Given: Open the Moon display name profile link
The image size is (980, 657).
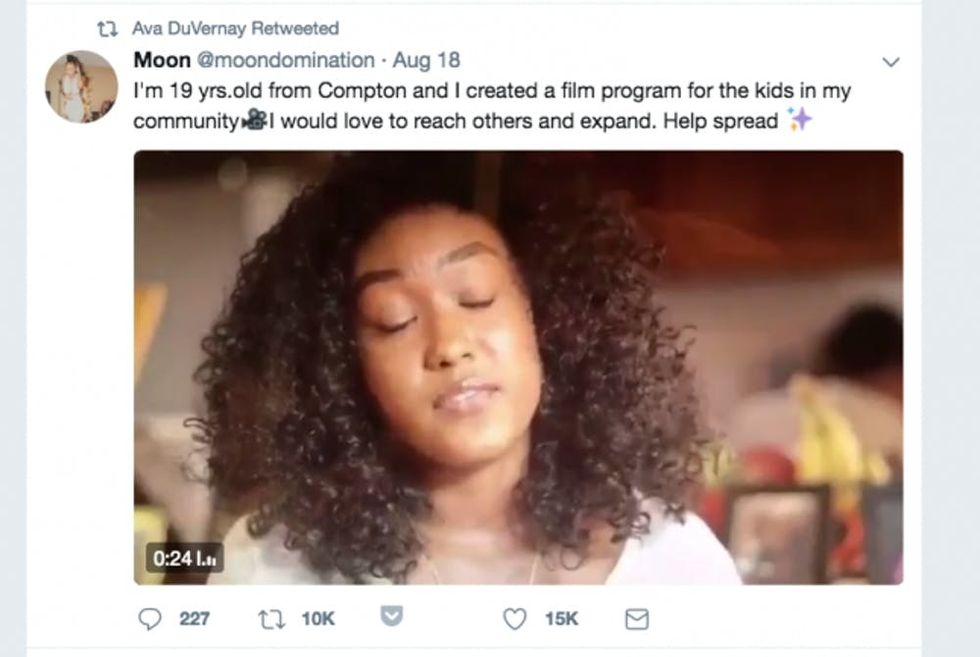Looking at the screenshot, I should click(x=162, y=61).
